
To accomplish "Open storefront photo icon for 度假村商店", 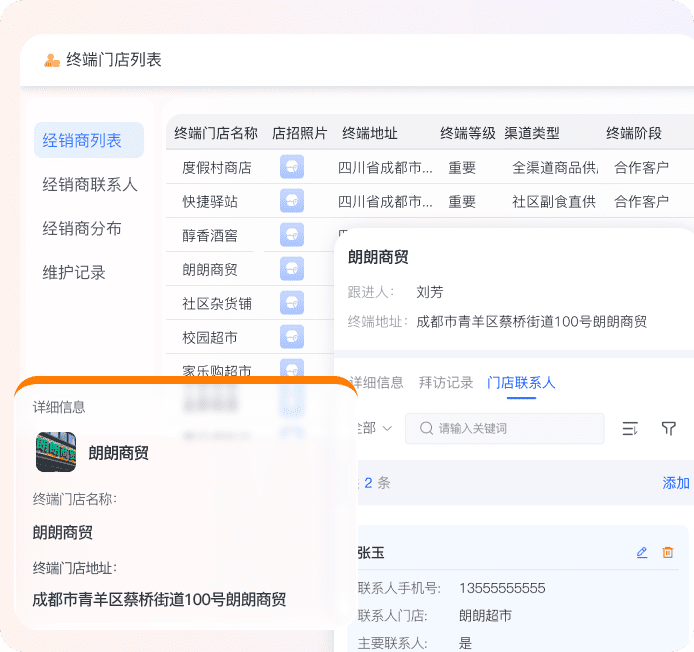I will [292, 168].
